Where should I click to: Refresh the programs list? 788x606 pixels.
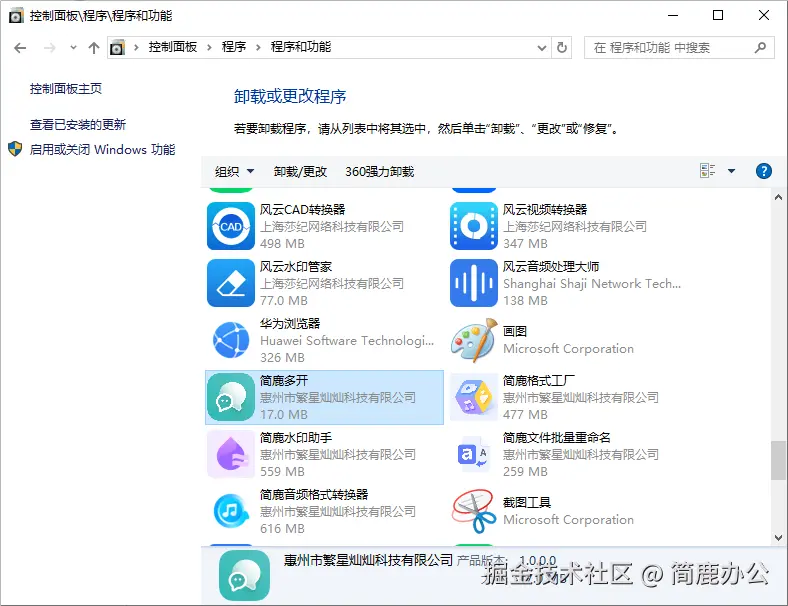(x=562, y=48)
